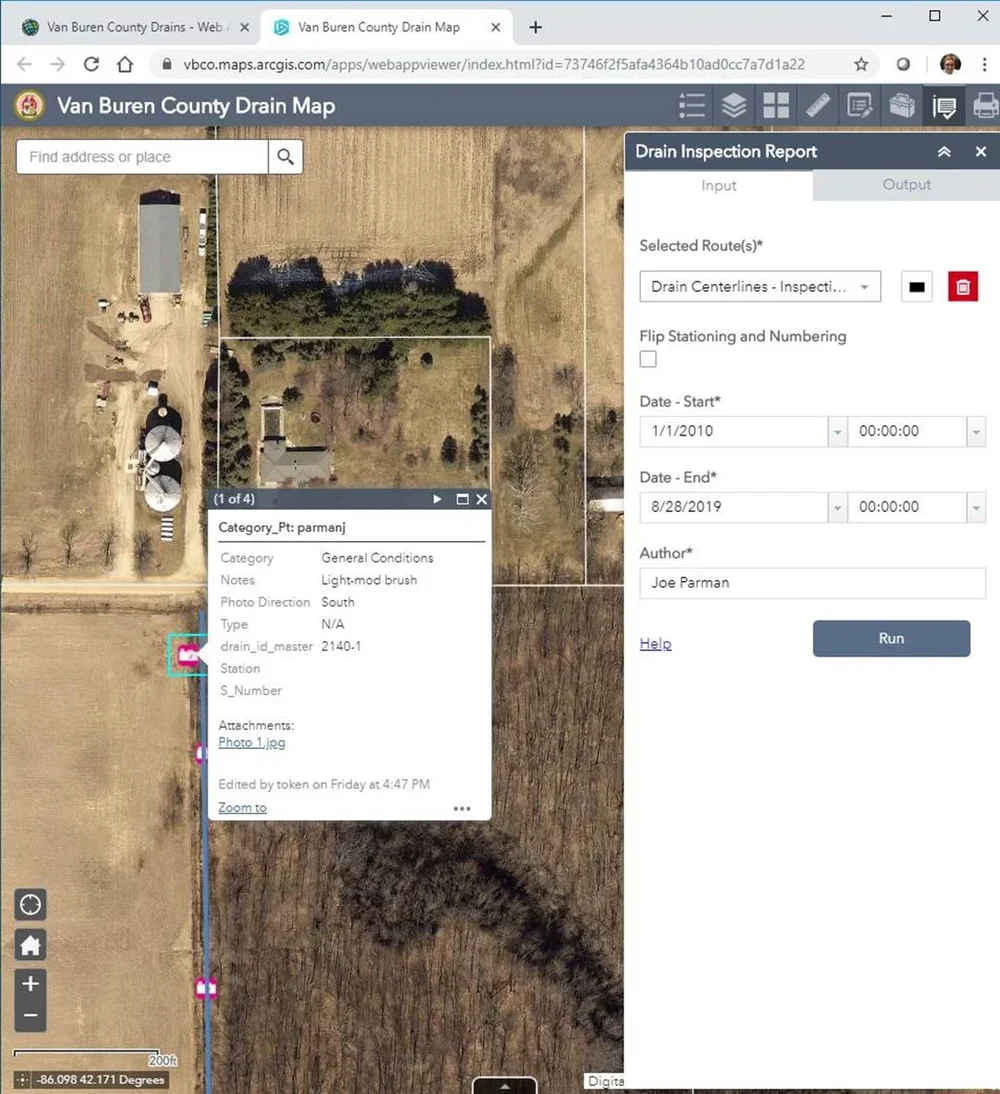This screenshot has width=1000, height=1094.
Task: Zoom in on the map
Action: [x=31, y=984]
